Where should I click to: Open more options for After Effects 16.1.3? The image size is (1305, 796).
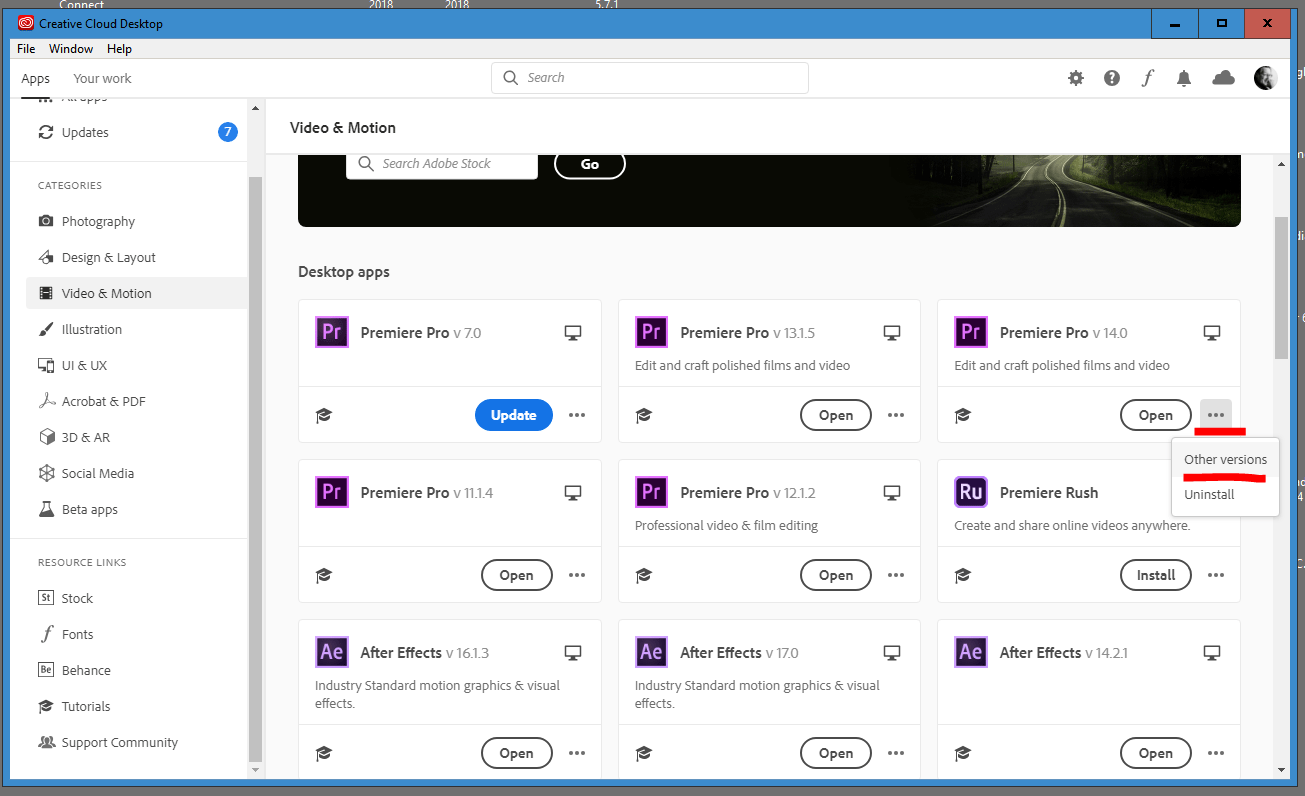577,752
